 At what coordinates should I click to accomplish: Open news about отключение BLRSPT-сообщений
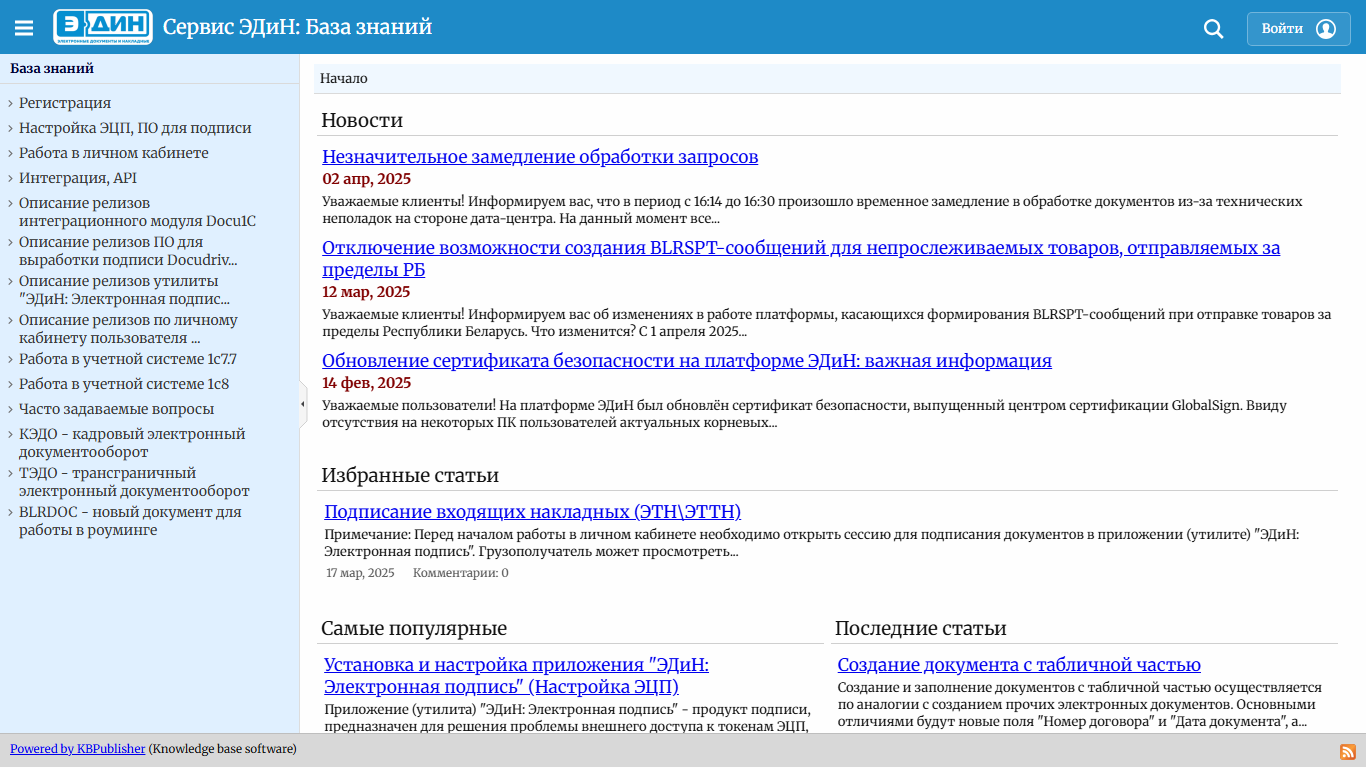[801, 259]
